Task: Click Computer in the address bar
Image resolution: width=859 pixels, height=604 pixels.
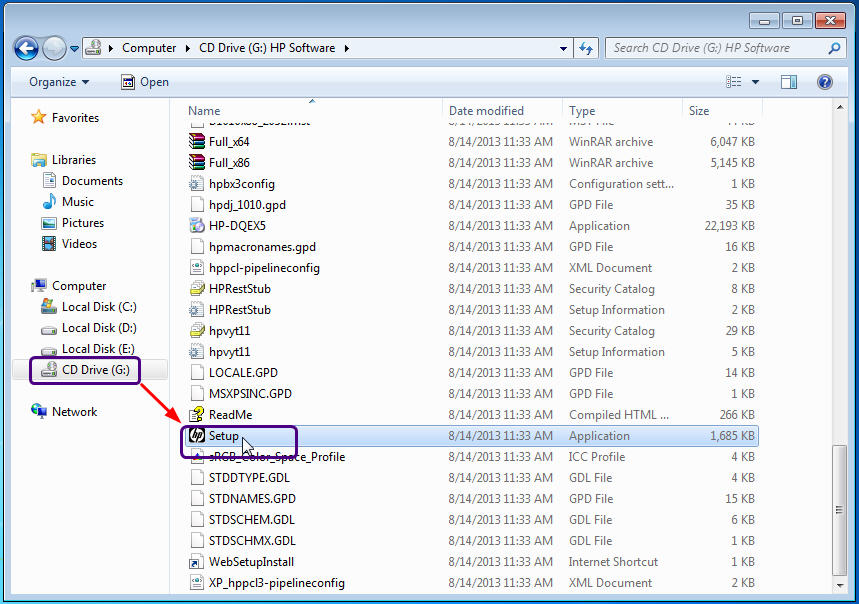Action: (x=149, y=48)
